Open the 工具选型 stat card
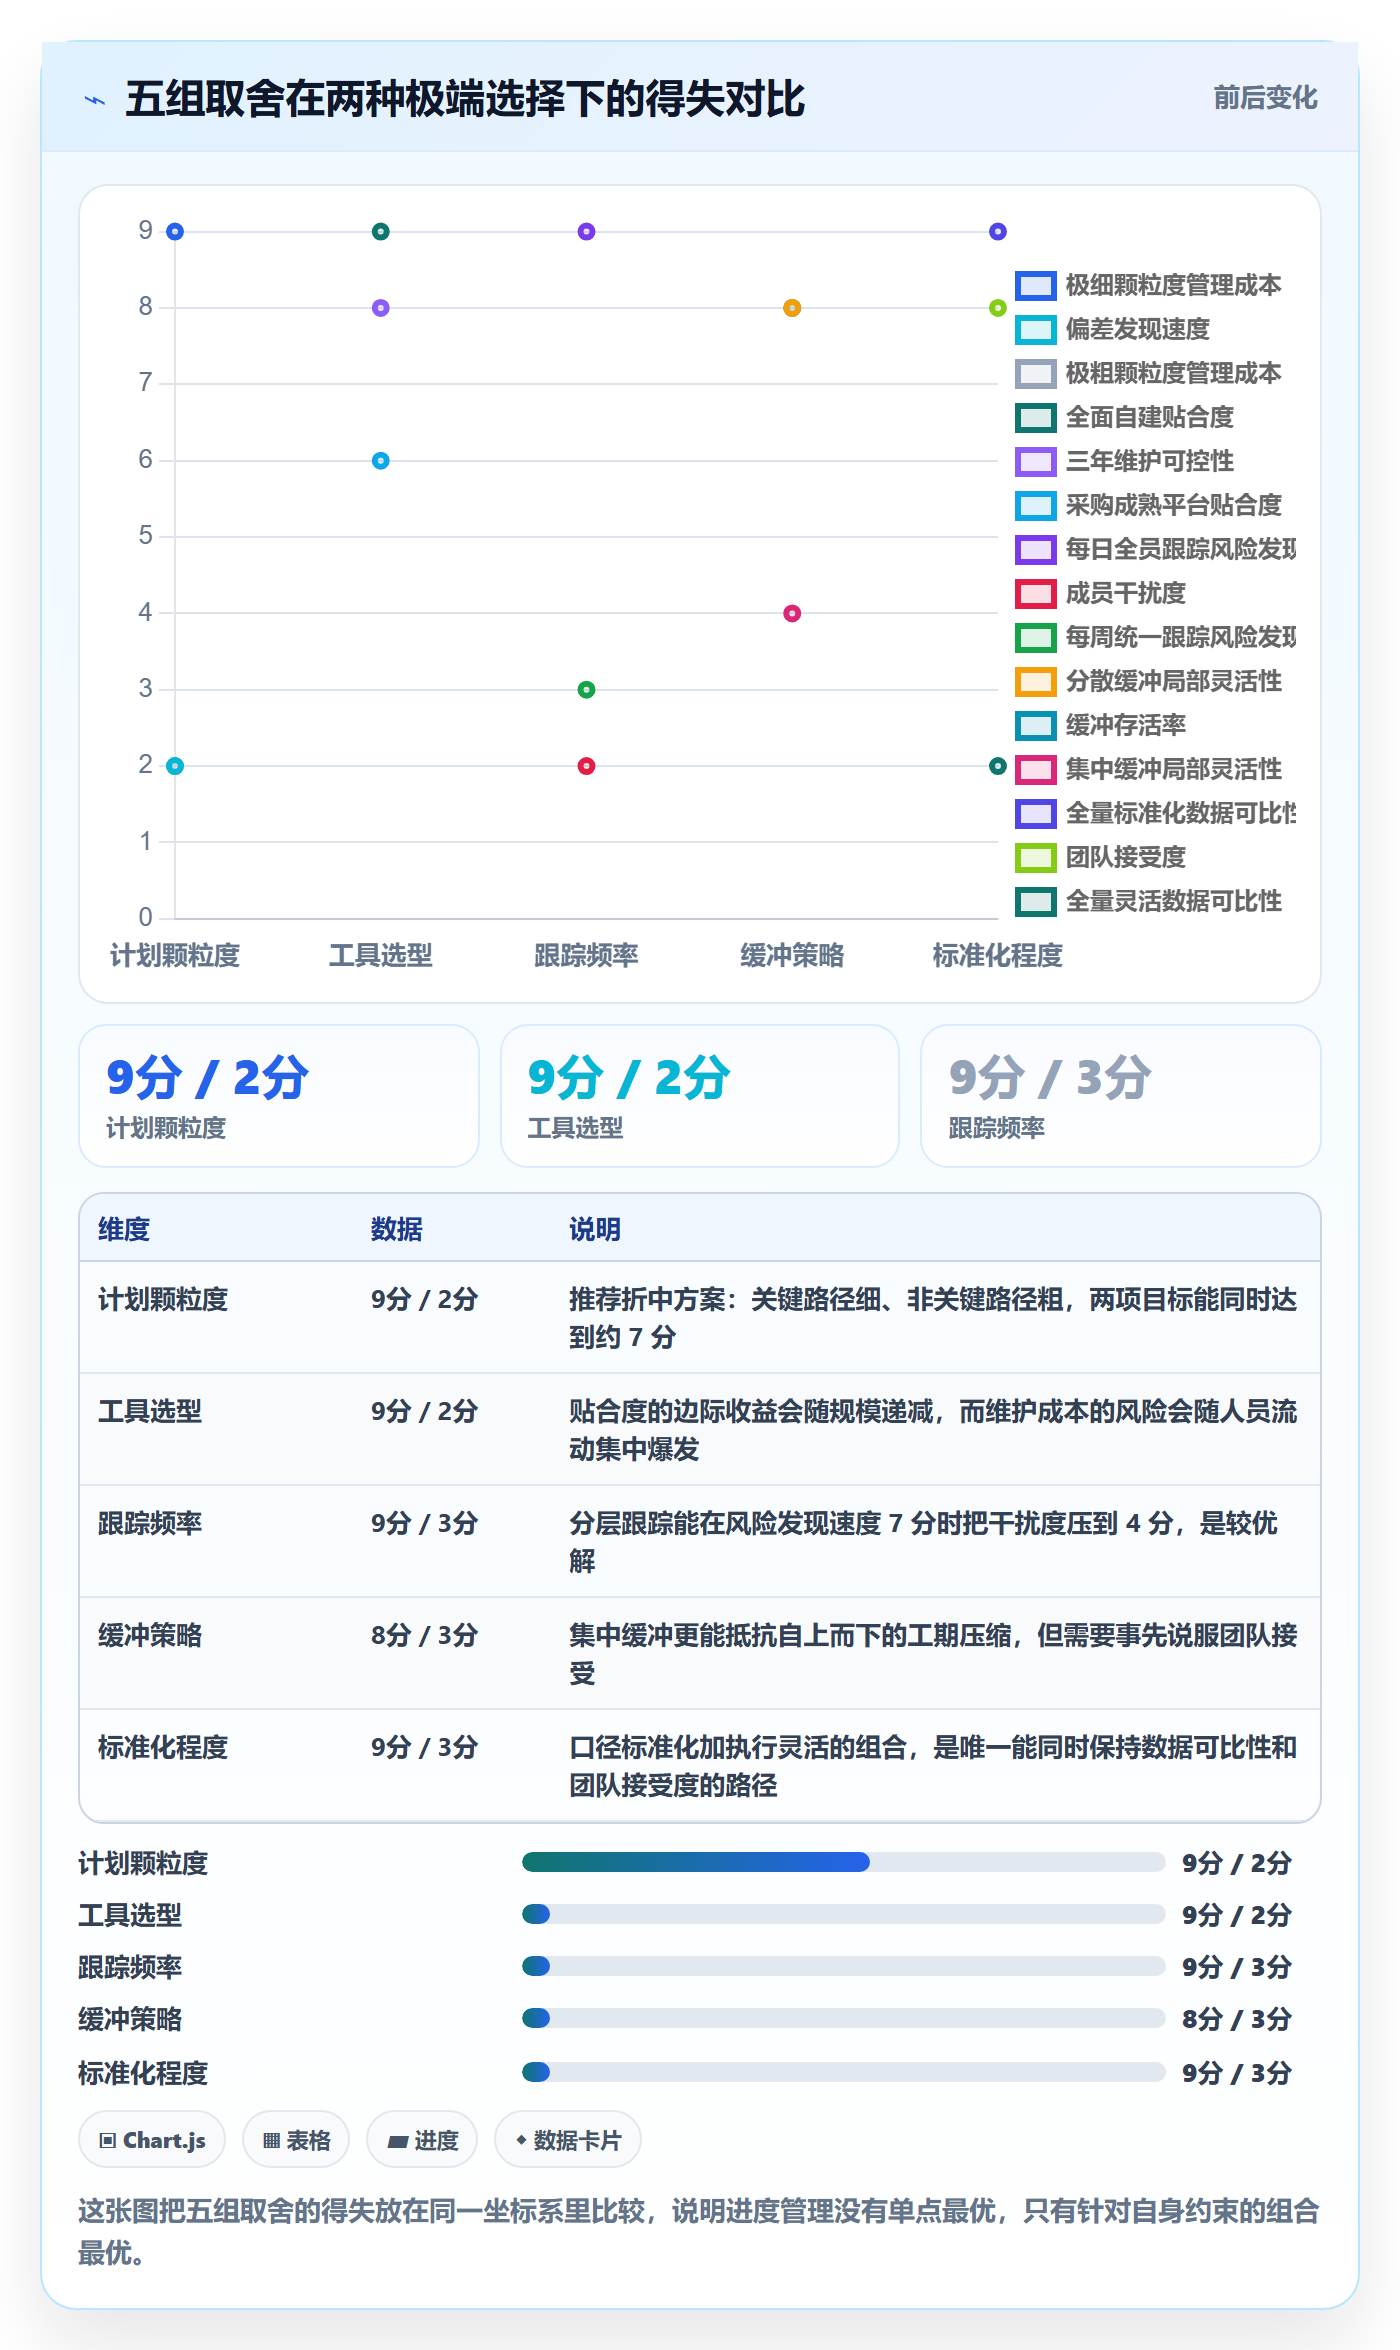Screen dimensions: 1400x2350 tap(700, 1096)
